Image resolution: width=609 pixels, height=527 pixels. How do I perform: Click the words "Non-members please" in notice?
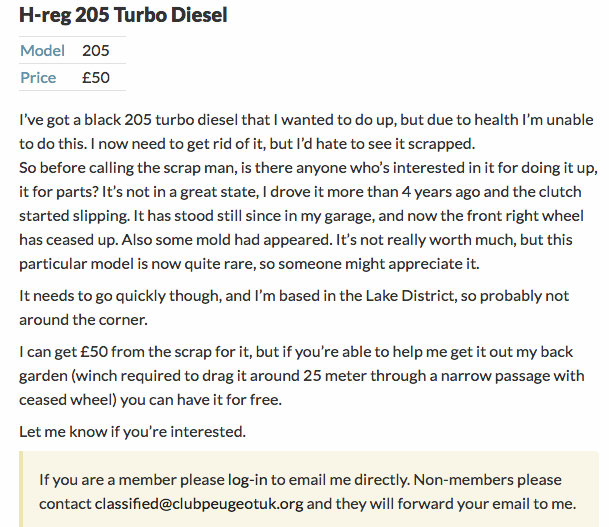[x=487, y=480]
